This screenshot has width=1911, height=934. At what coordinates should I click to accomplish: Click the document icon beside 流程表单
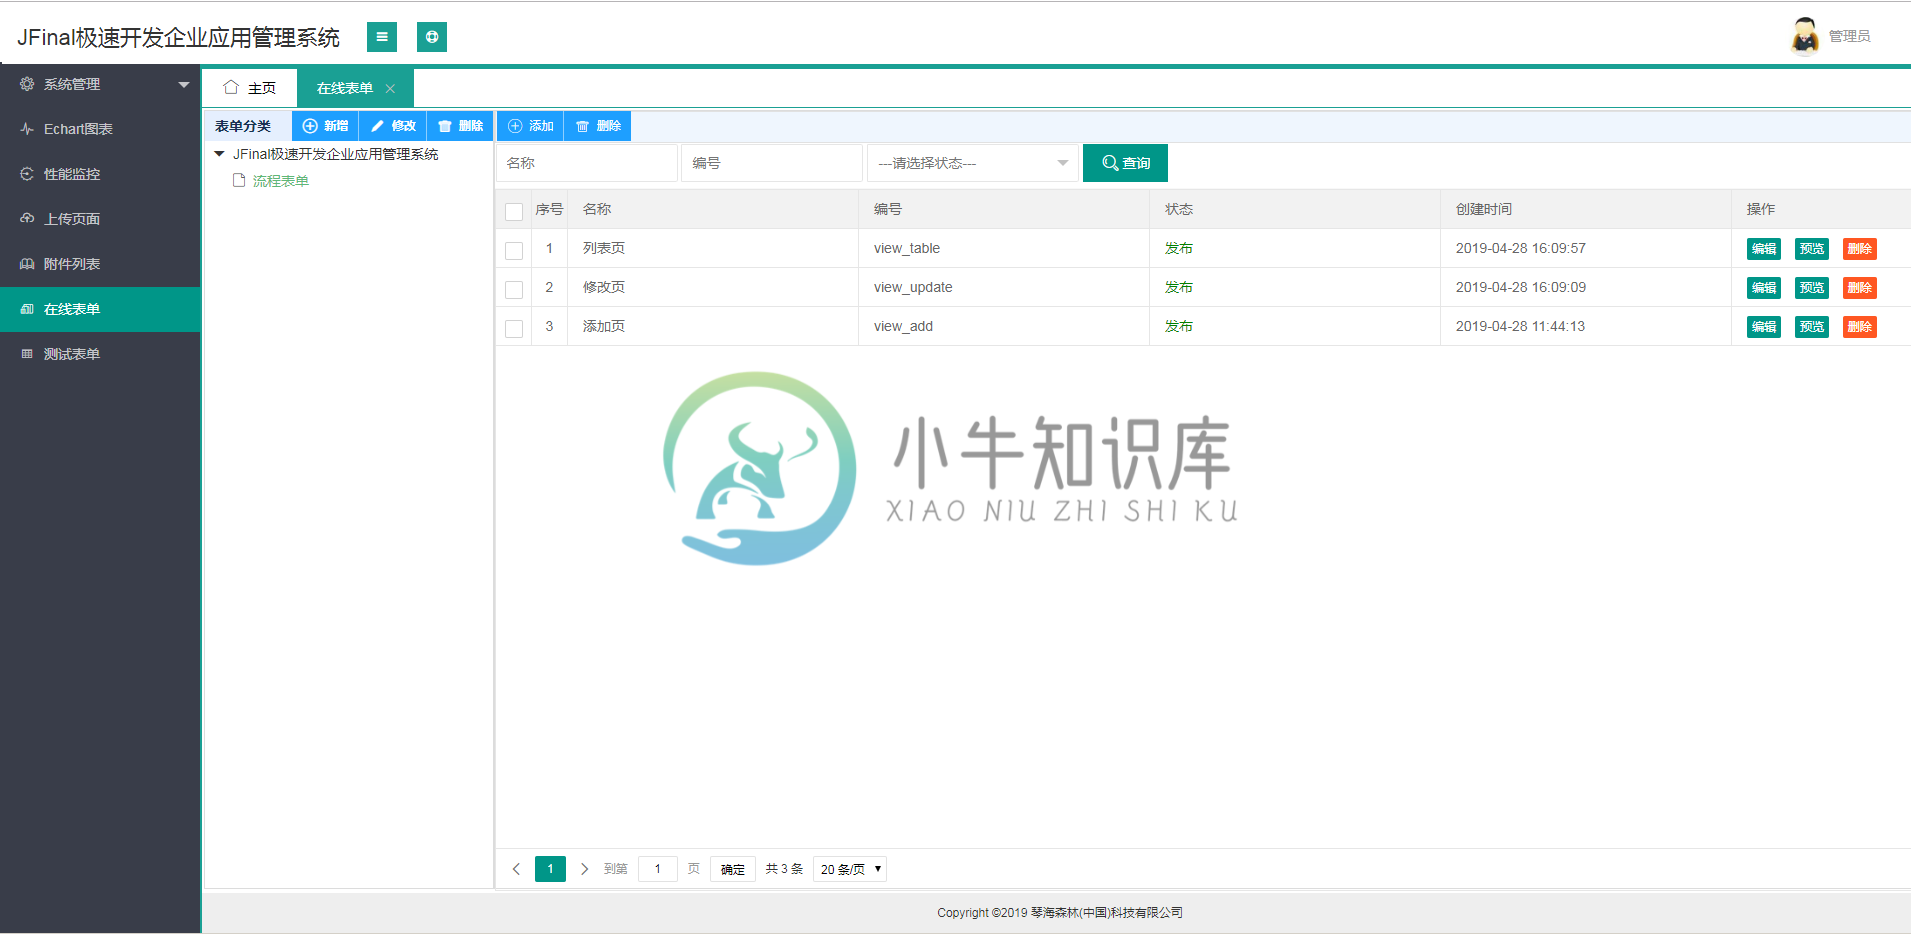coord(239,180)
